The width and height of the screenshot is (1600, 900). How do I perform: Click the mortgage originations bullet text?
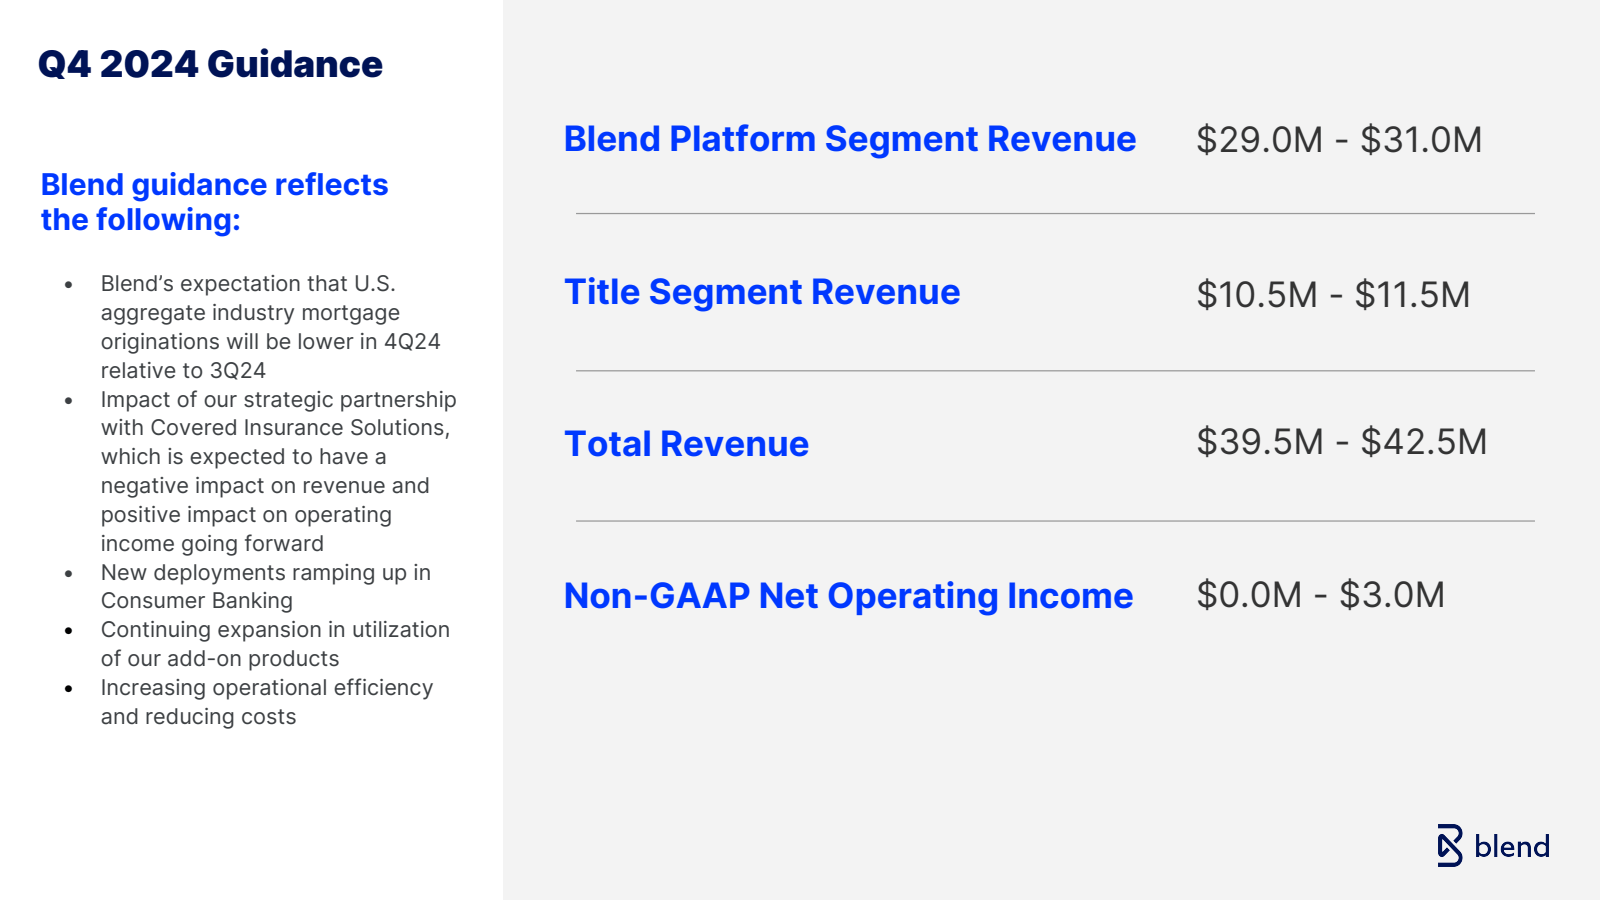coord(270,327)
